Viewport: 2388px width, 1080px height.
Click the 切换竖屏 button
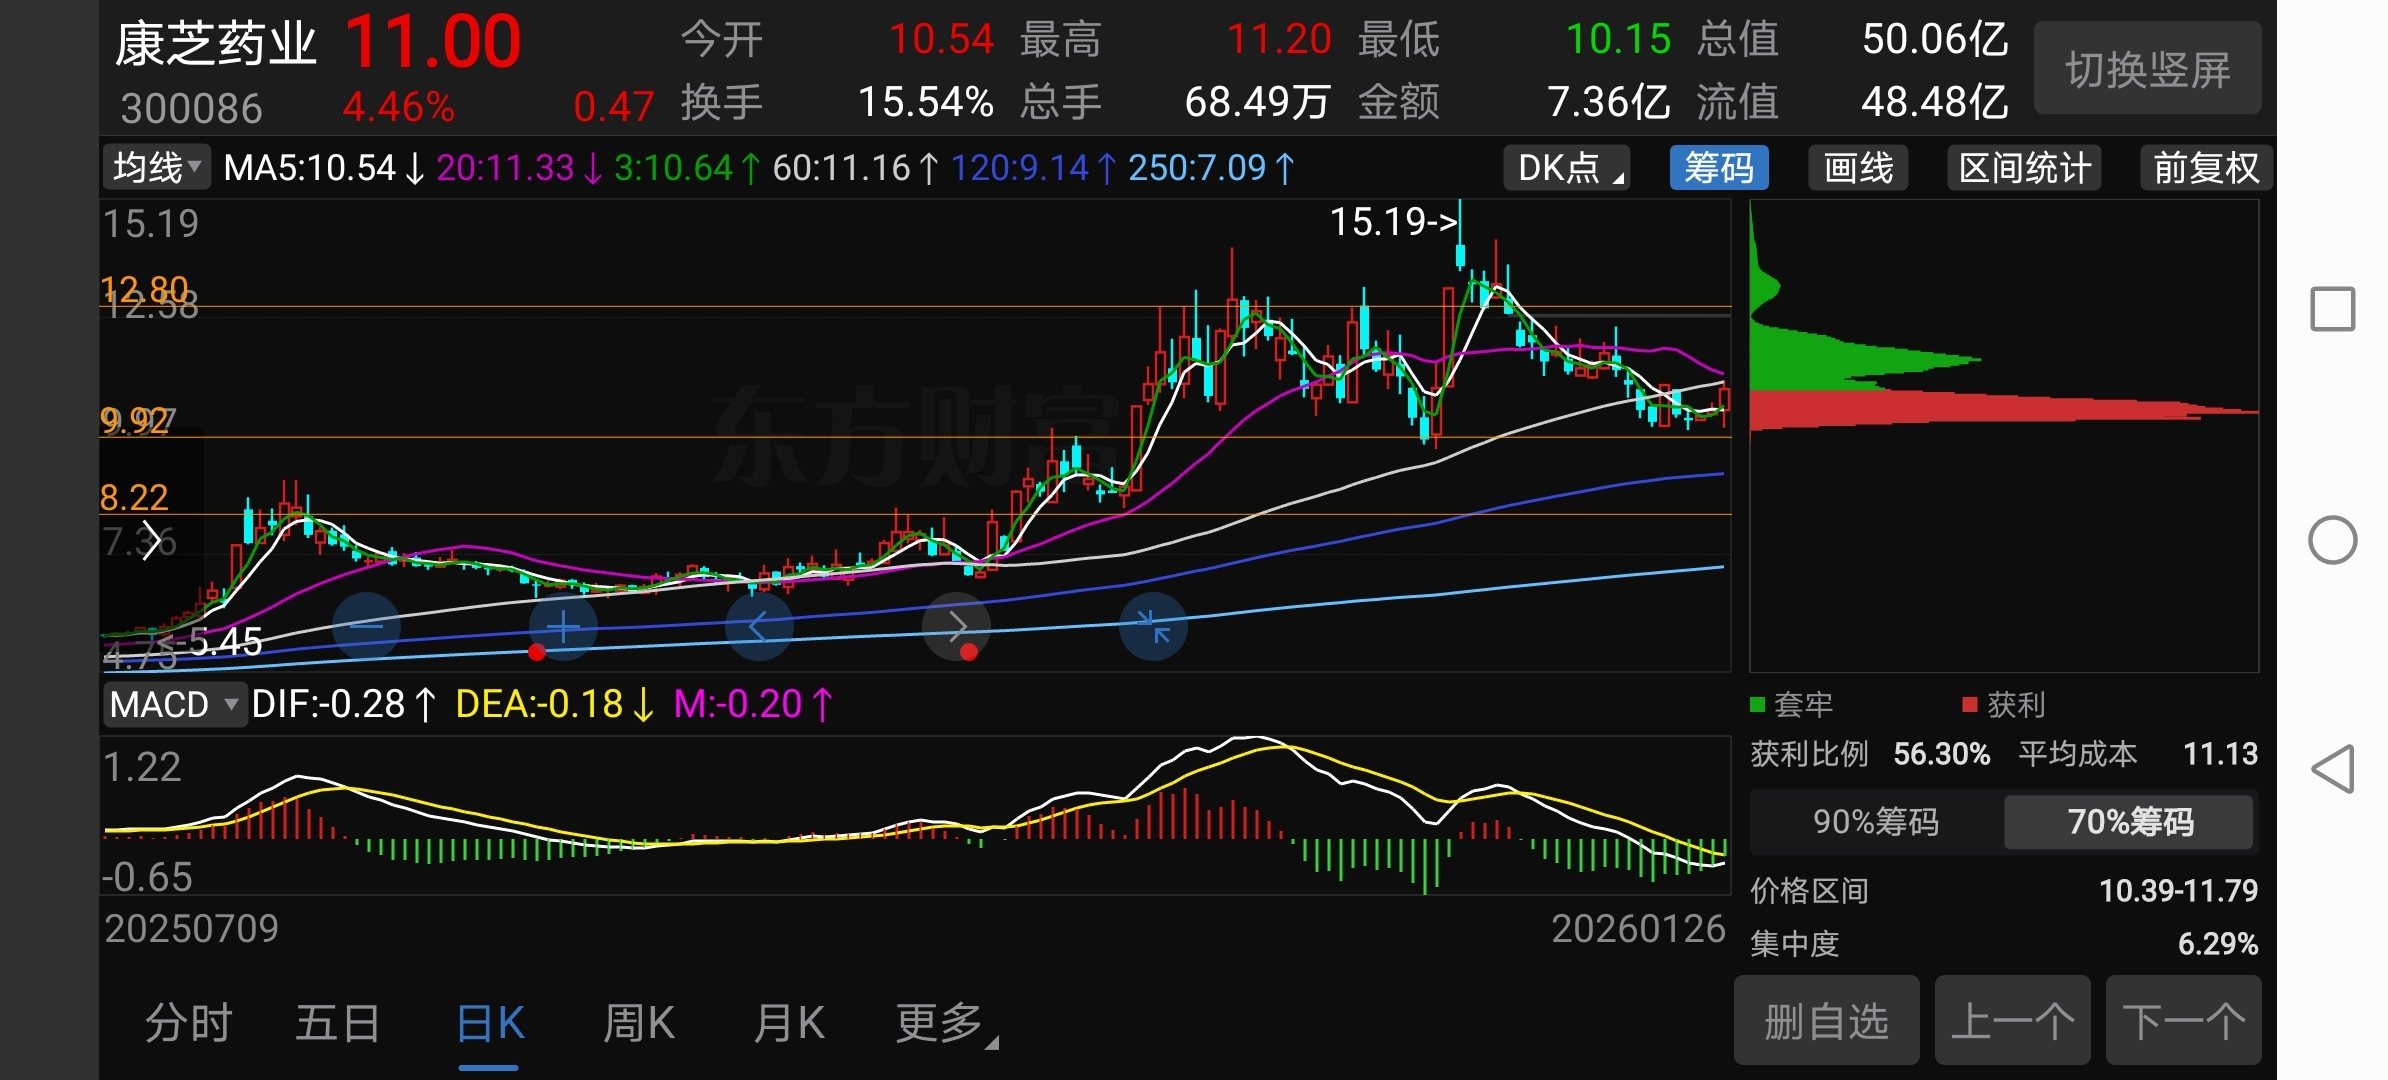(x=2147, y=69)
